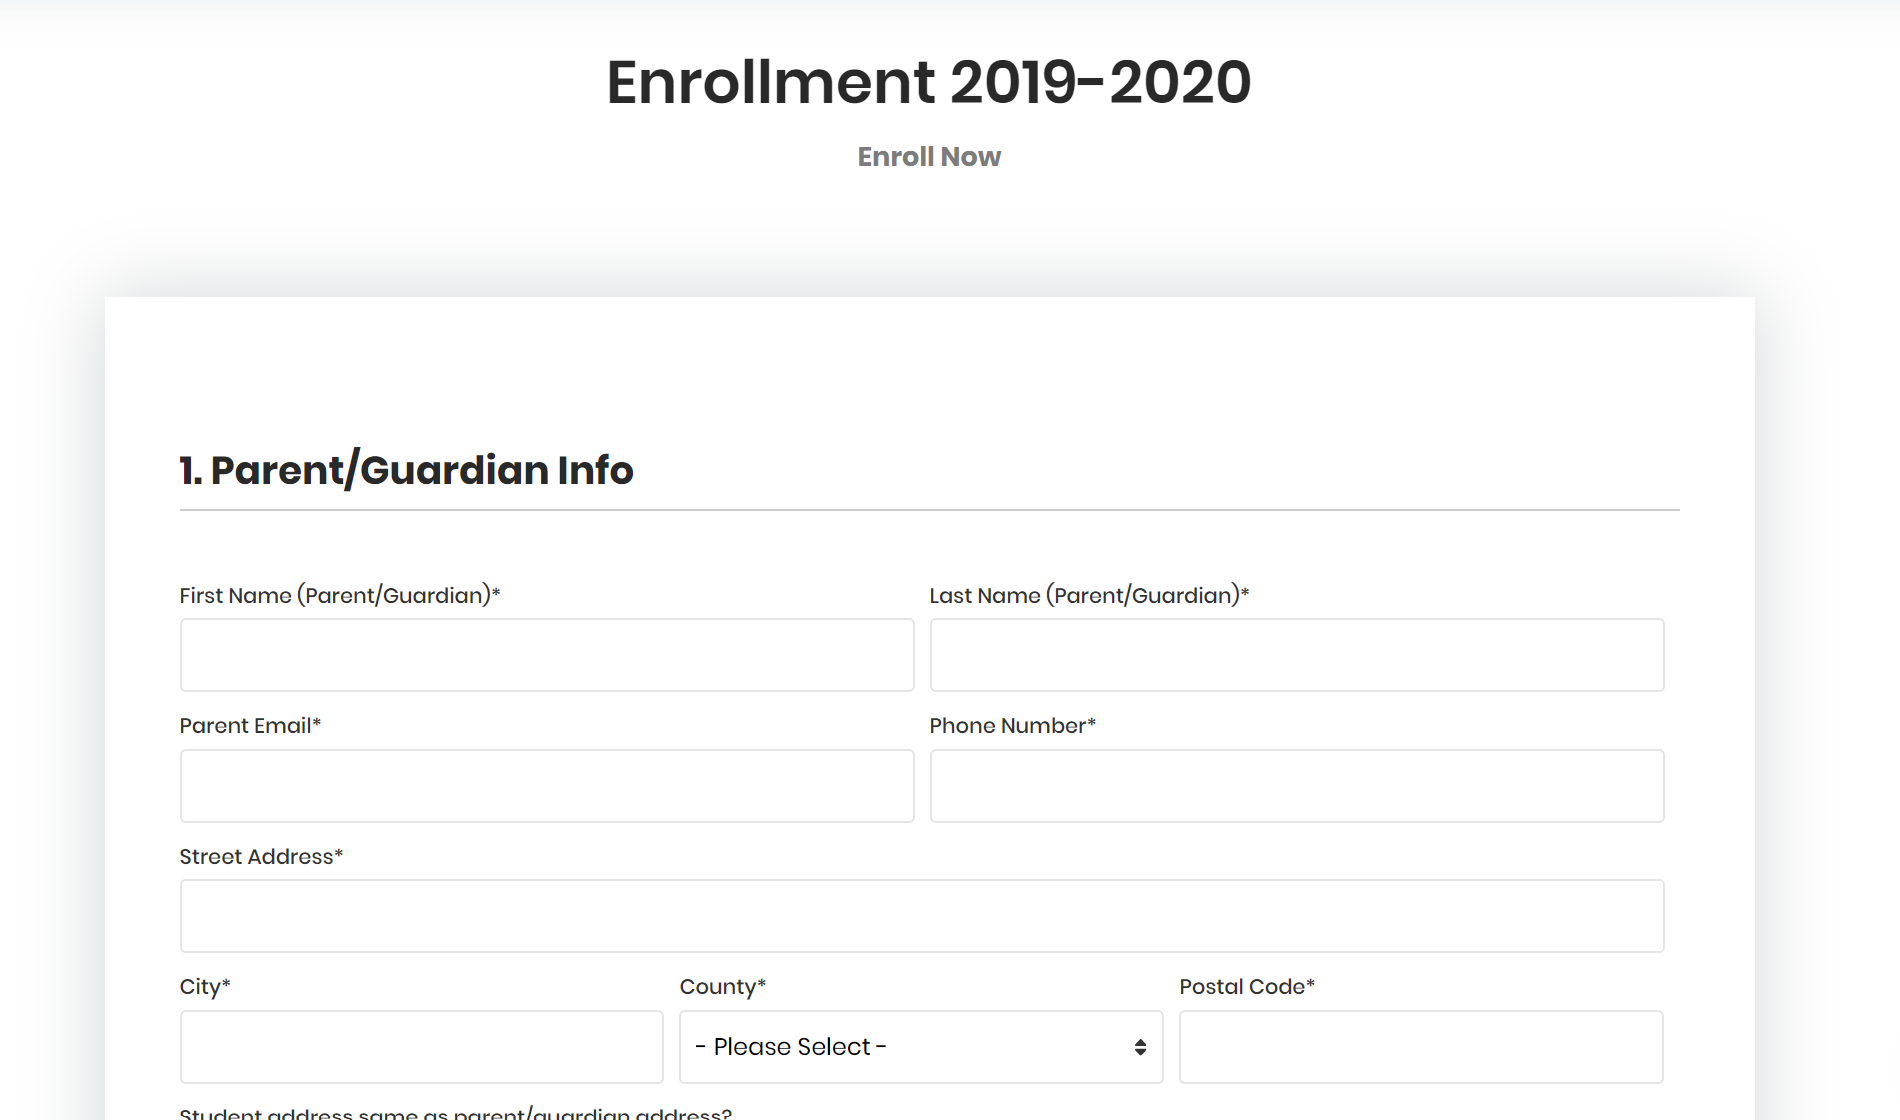Click the "County" field label

click(722, 987)
